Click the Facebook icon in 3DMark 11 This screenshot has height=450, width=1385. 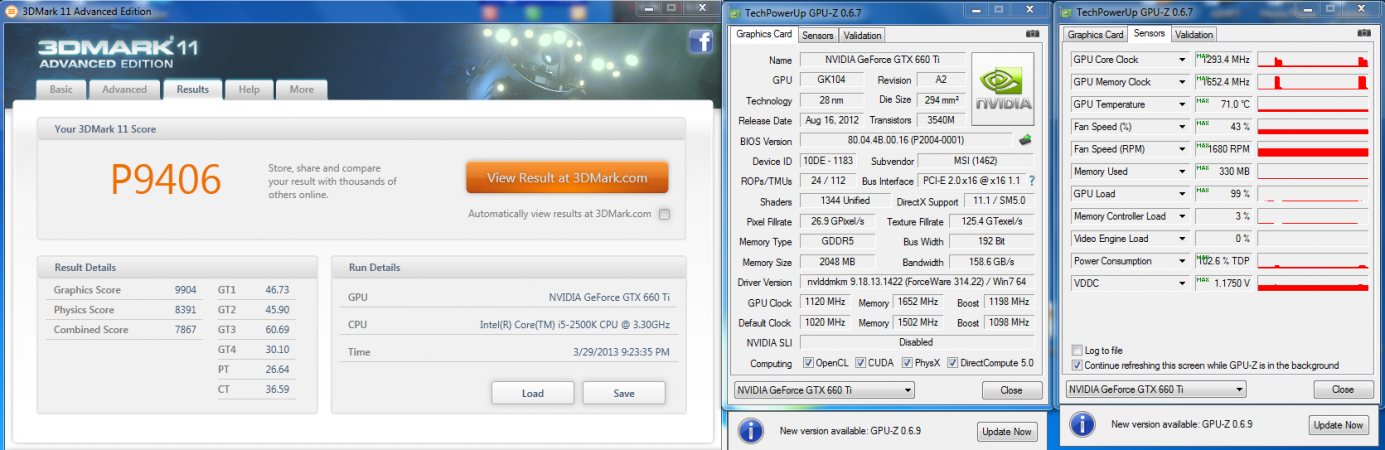pyautogui.click(x=700, y=42)
